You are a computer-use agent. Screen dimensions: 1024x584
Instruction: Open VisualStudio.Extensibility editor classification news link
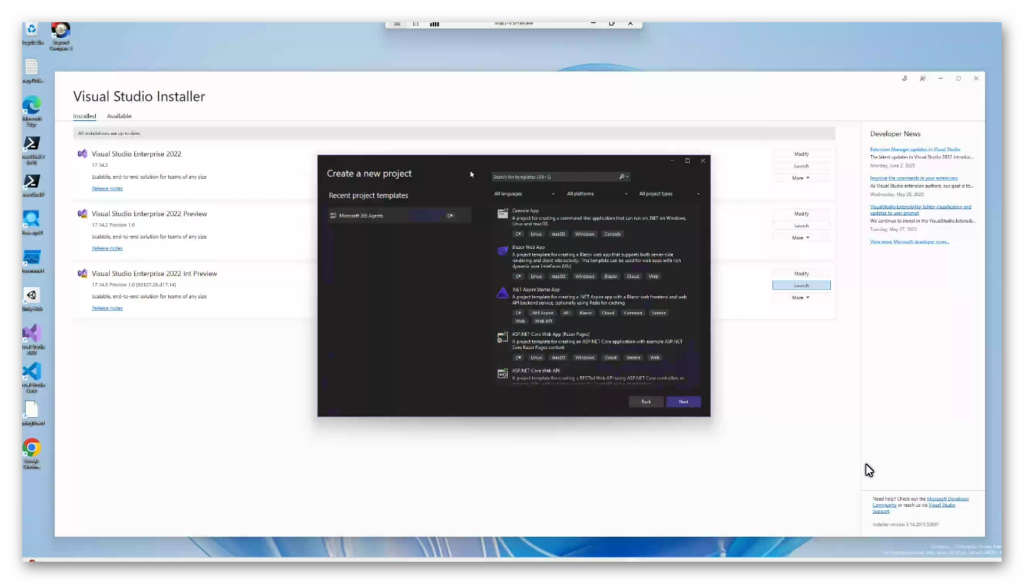(x=920, y=210)
